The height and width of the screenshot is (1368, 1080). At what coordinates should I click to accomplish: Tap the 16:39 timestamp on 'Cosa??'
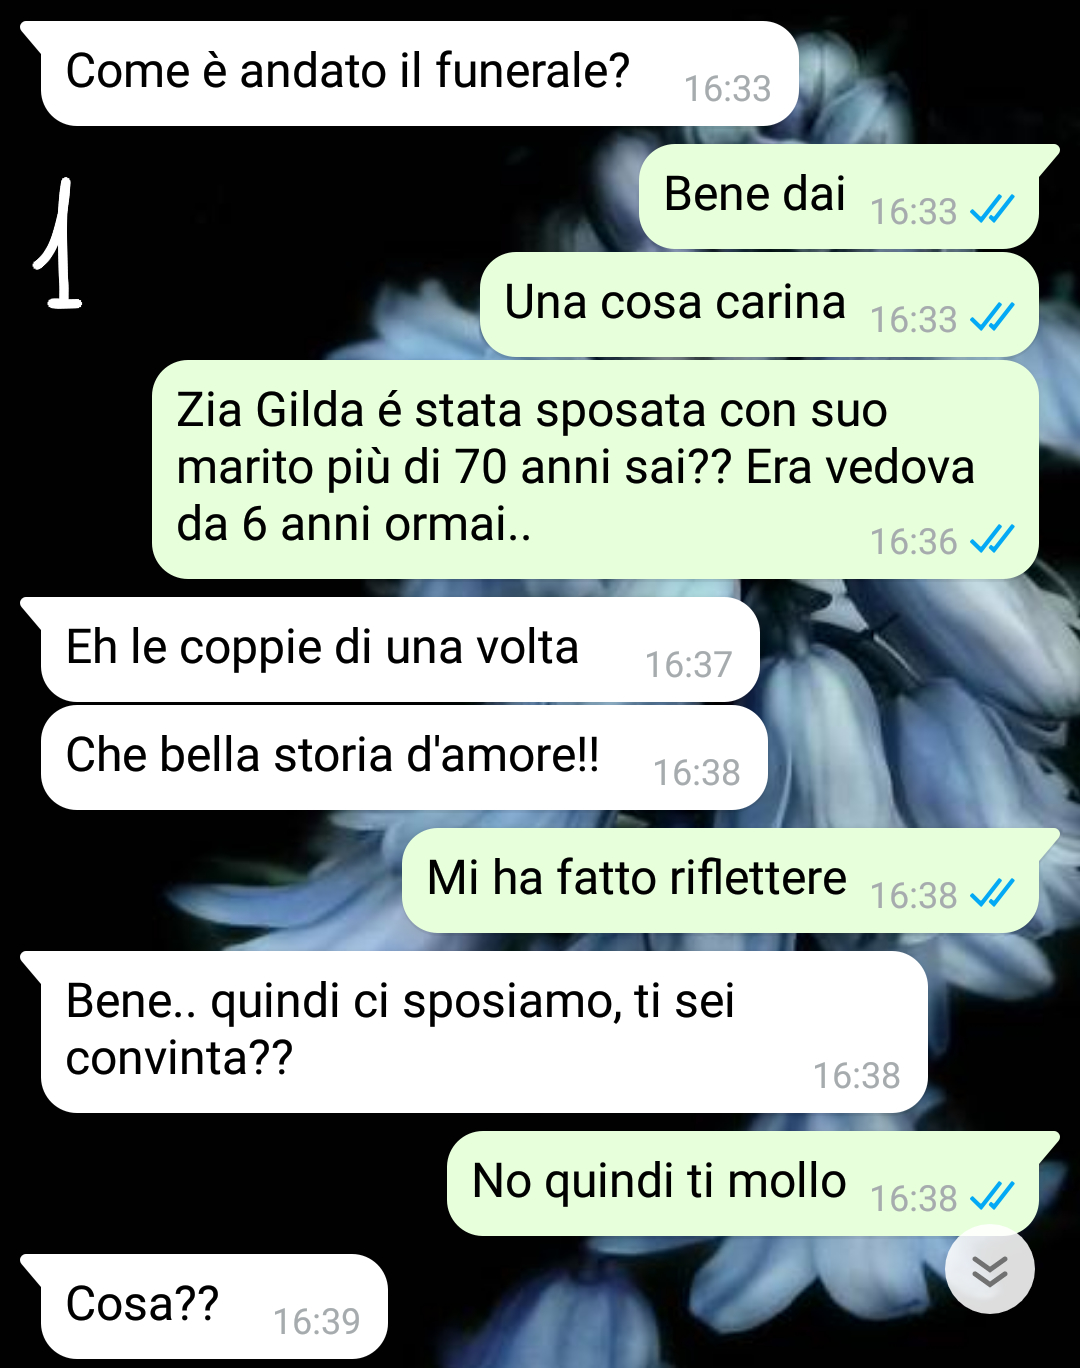point(317,1322)
